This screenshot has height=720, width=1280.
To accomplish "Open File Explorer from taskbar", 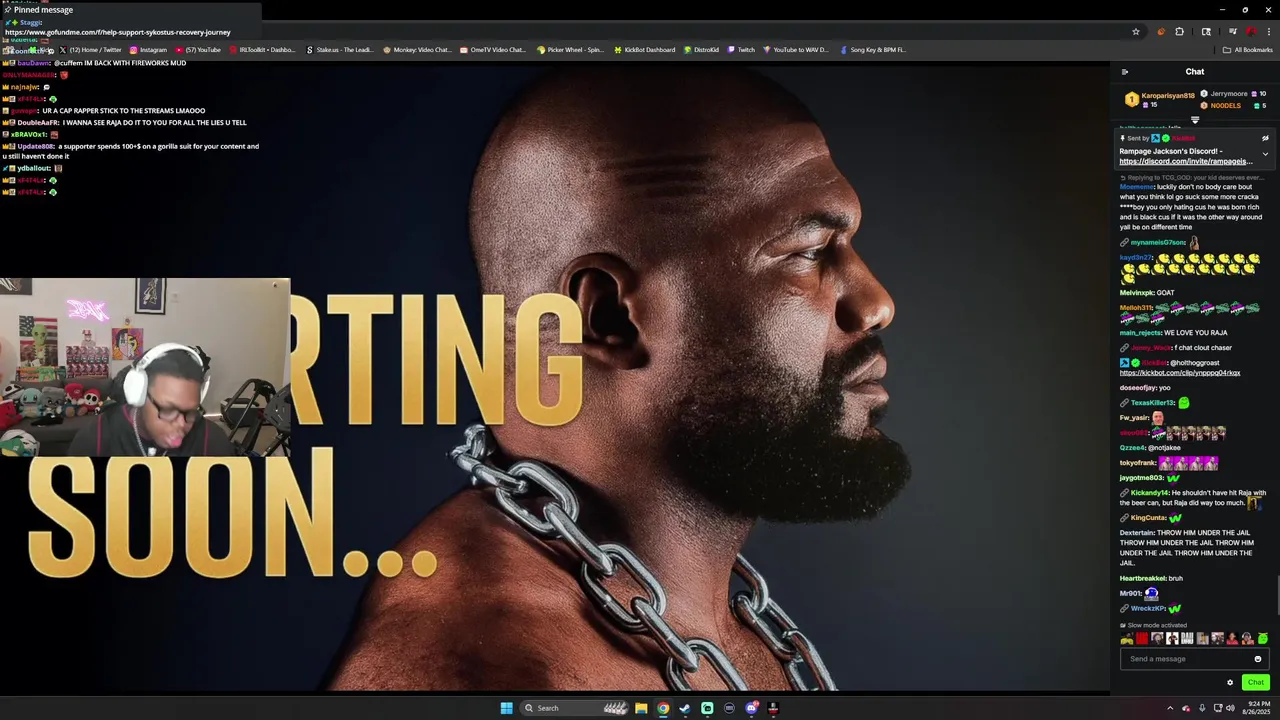I will pyautogui.click(x=641, y=708).
